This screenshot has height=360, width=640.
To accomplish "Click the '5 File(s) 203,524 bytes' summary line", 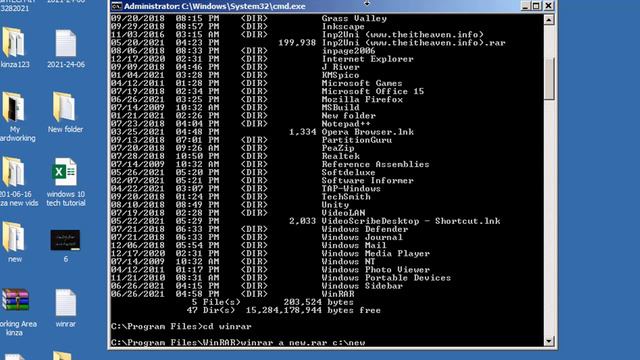I will pos(273,302).
